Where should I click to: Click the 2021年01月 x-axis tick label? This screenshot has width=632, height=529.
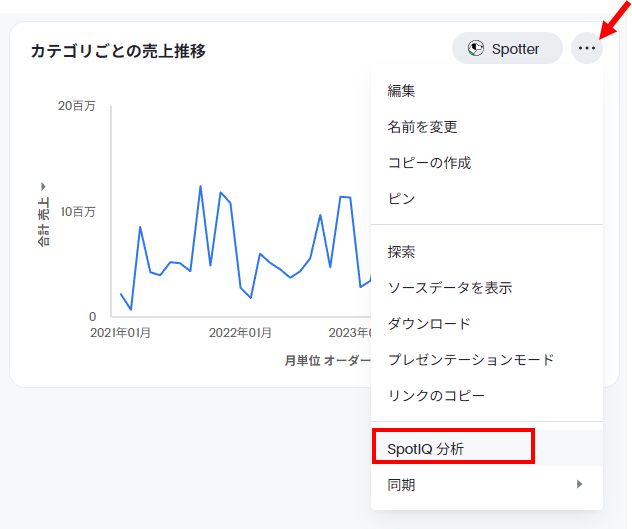coord(121,333)
